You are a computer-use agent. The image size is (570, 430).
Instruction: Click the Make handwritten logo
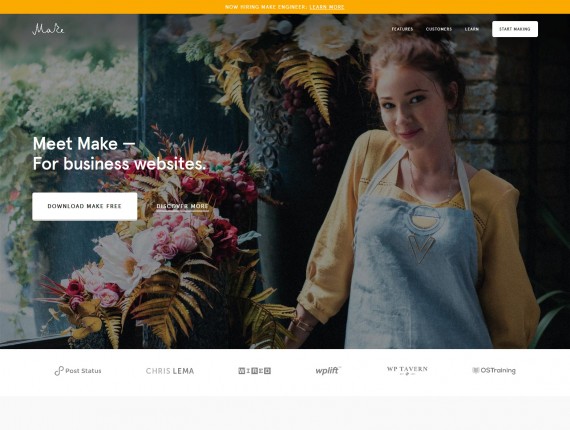48,29
